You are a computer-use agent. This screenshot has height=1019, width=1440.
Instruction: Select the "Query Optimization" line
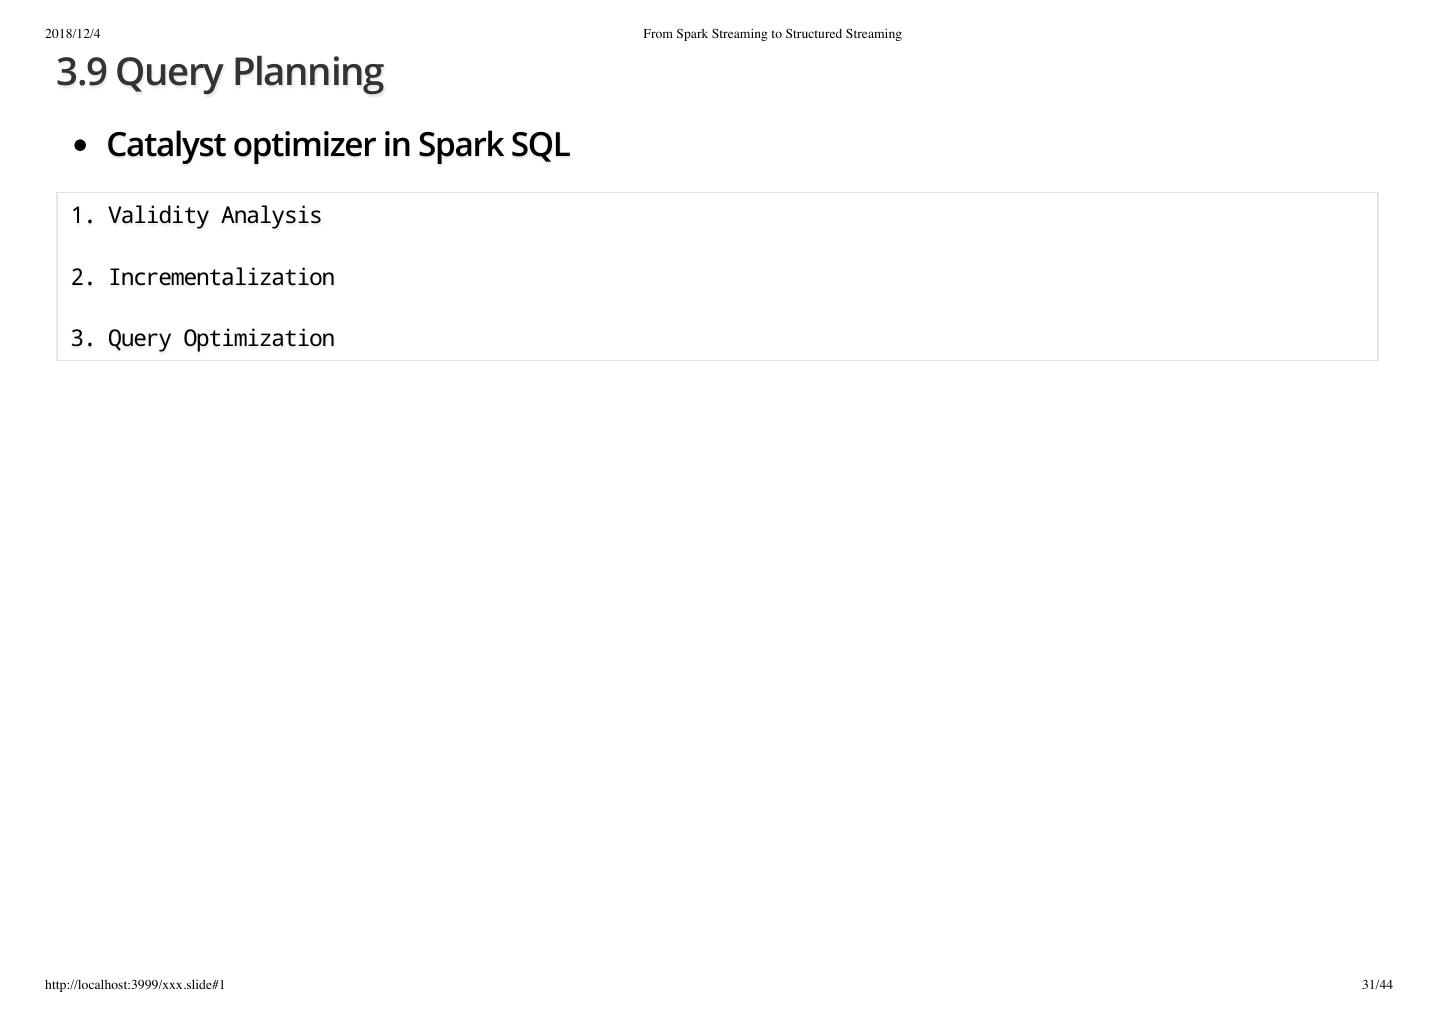coord(221,338)
